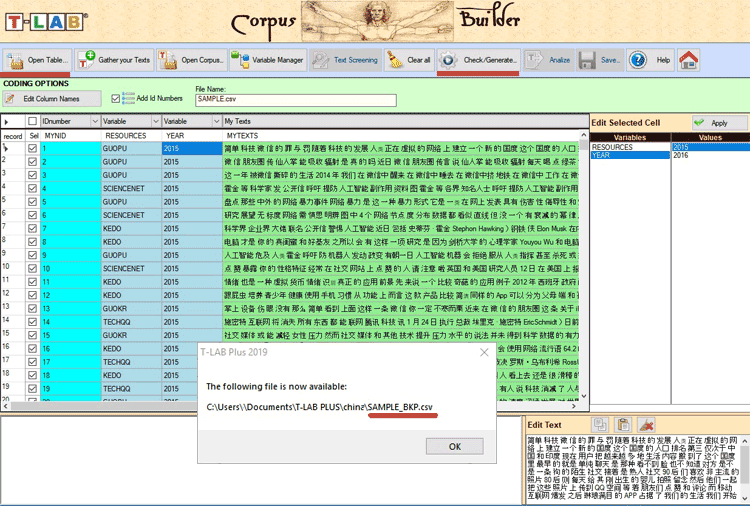Close the T-LAB Plus 2019 dialog
This screenshot has height=506, width=750.
(x=484, y=352)
